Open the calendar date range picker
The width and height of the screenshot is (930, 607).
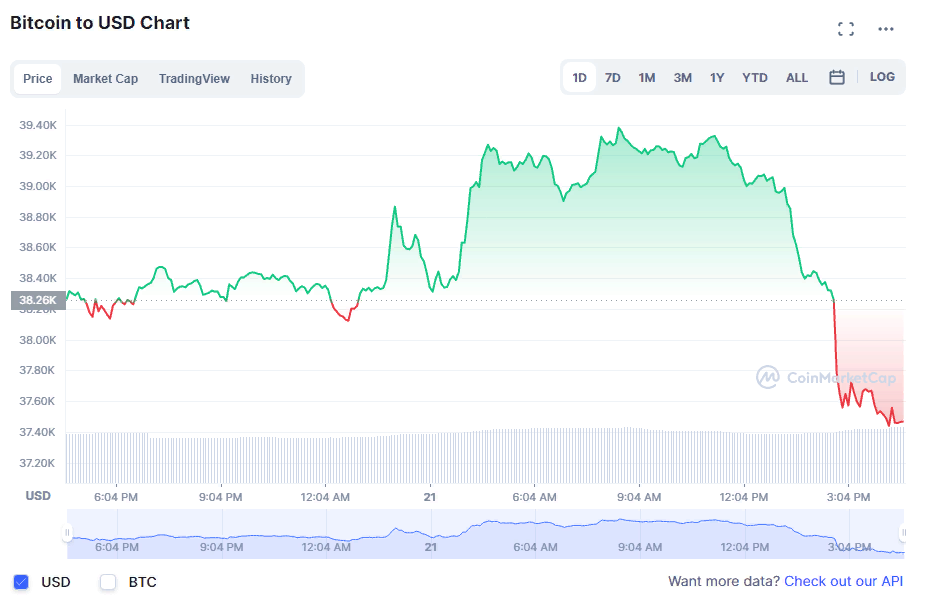[x=837, y=77]
